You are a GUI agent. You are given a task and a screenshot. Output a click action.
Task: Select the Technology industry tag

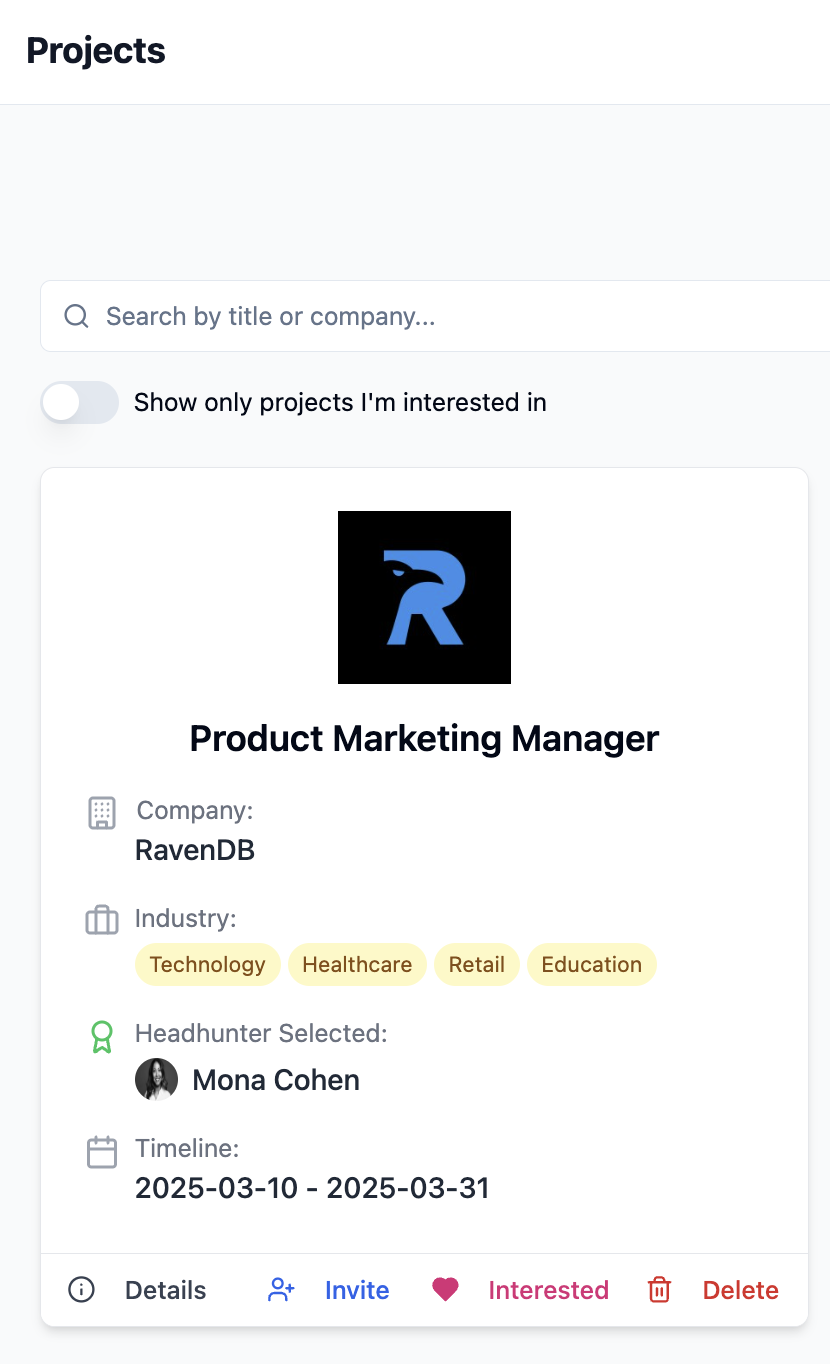207,965
